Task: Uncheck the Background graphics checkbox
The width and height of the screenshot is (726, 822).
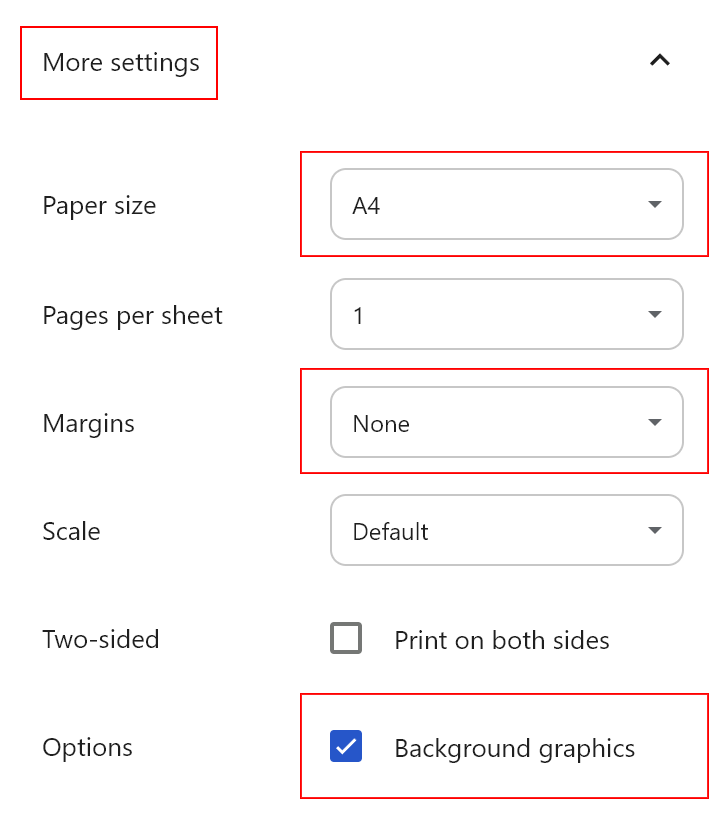Action: click(x=346, y=746)
